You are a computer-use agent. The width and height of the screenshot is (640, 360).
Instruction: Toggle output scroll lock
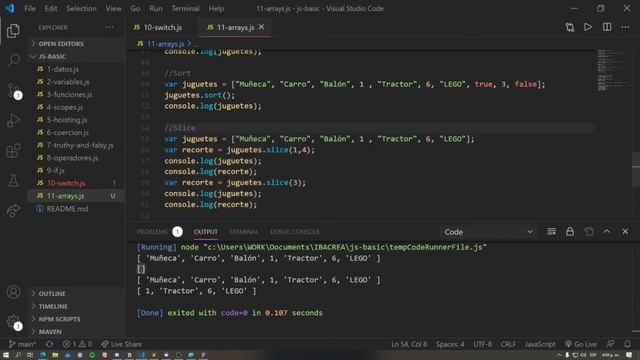[x=570, y=231]
